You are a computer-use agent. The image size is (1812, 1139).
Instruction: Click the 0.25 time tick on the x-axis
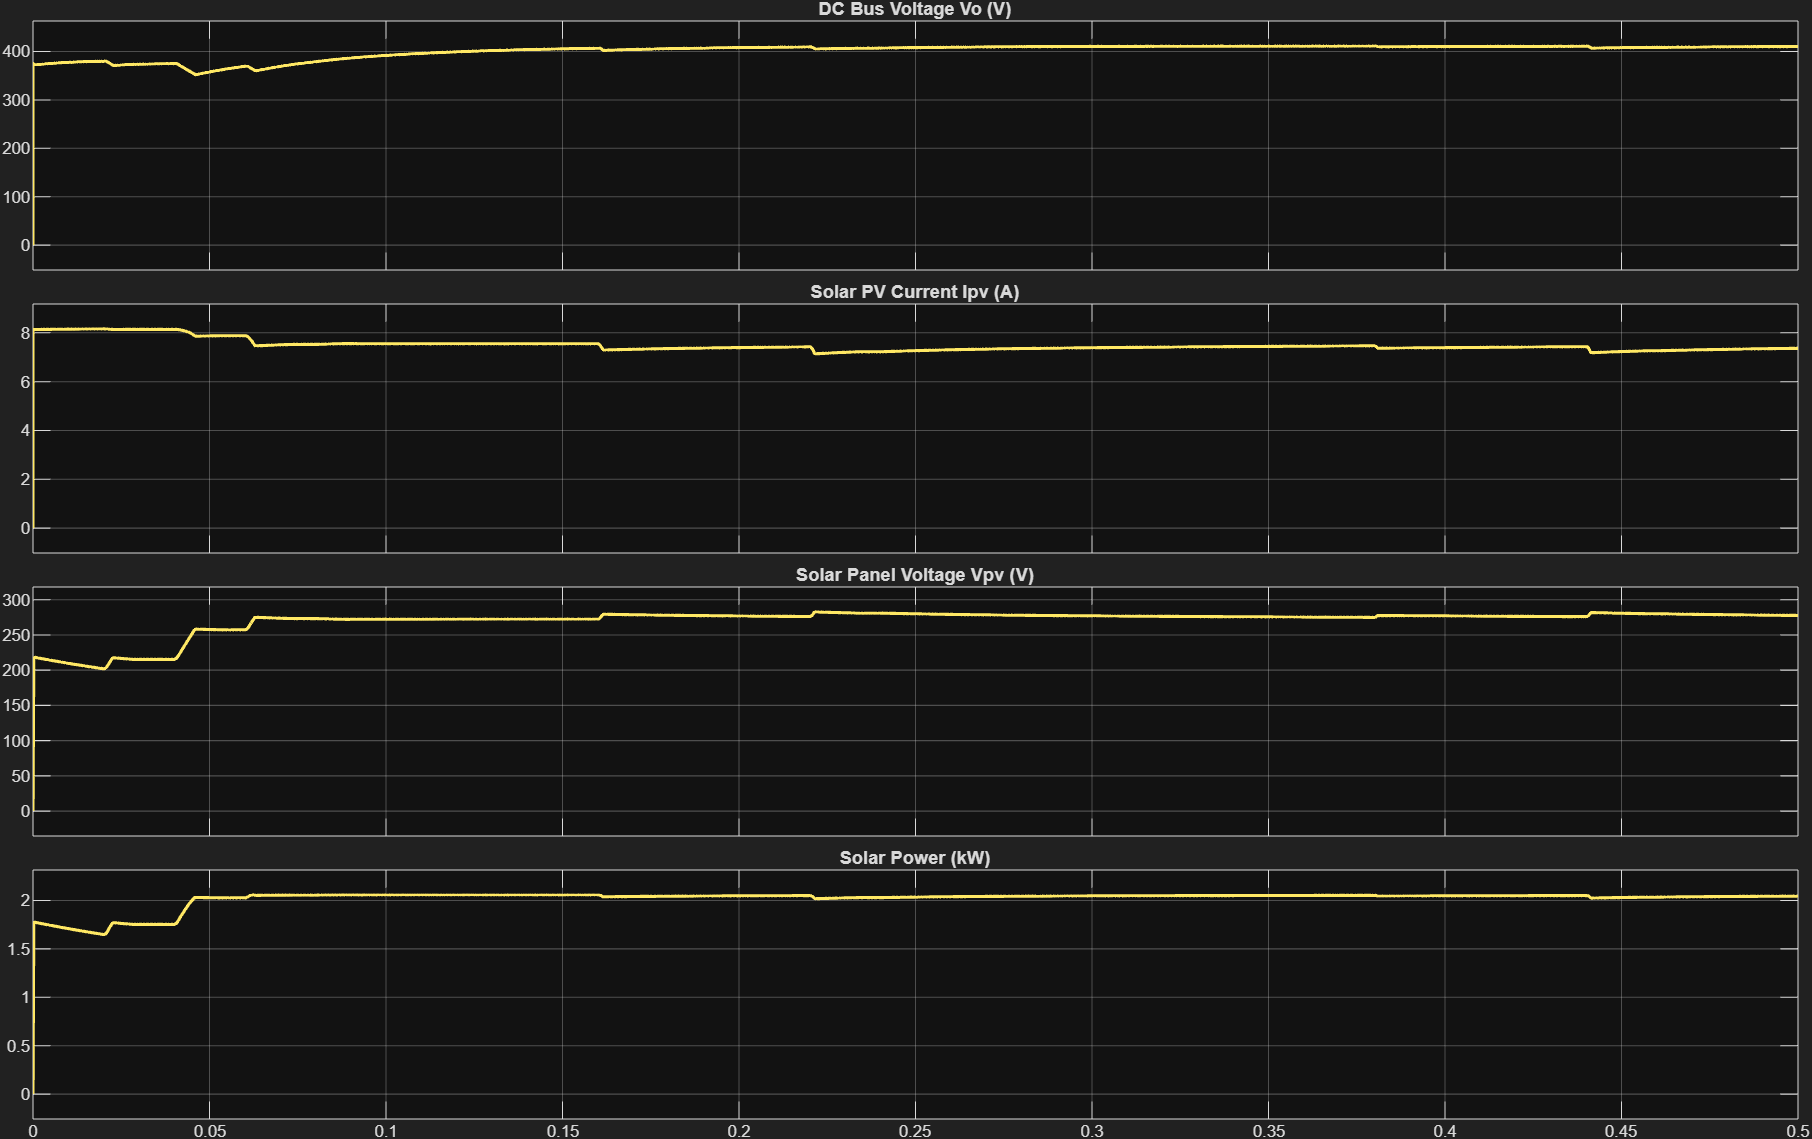915,1131
